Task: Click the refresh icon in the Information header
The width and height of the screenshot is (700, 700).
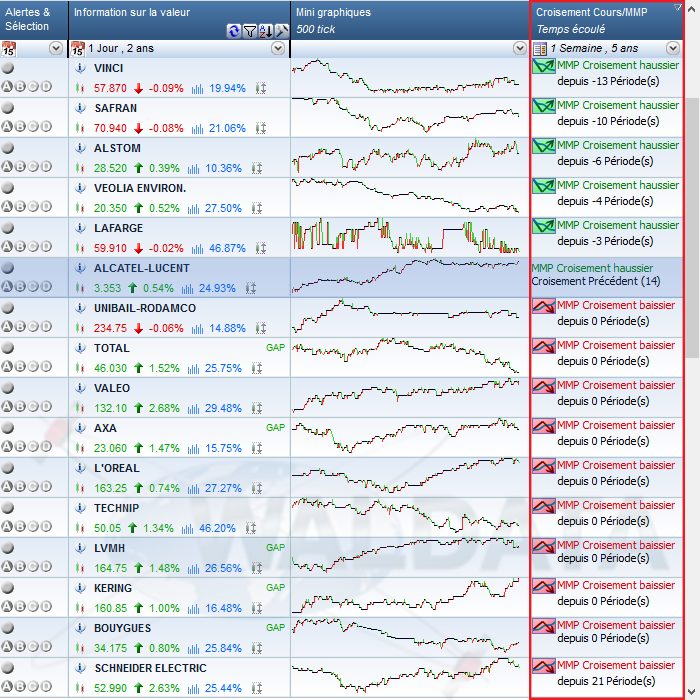Action: click(x=233, y=30)
